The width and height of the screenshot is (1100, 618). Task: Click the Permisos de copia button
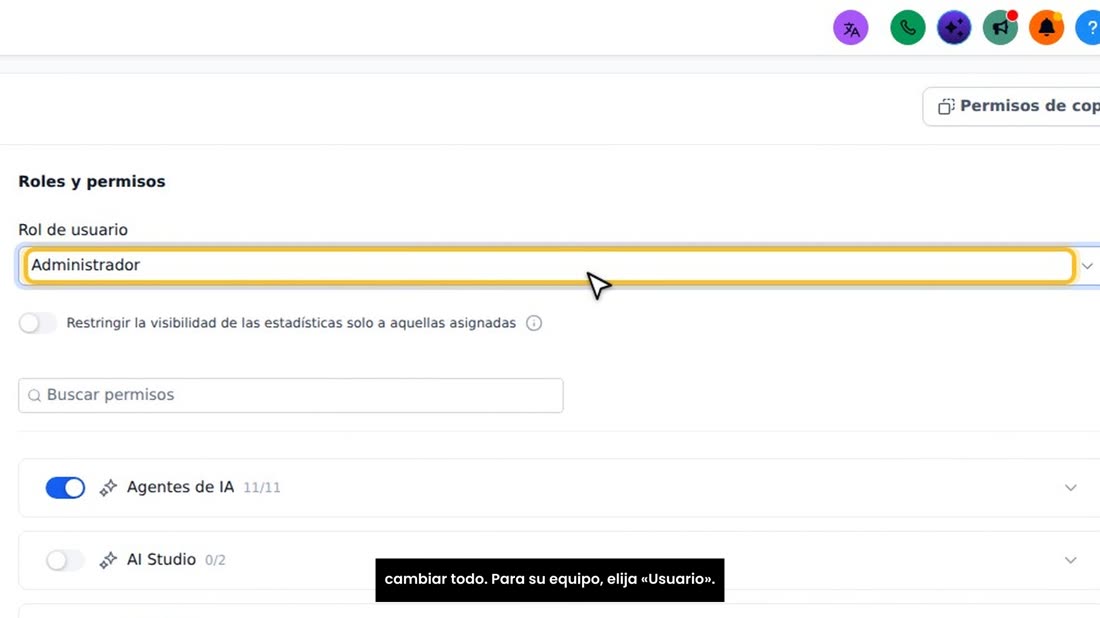[1012, 107]
